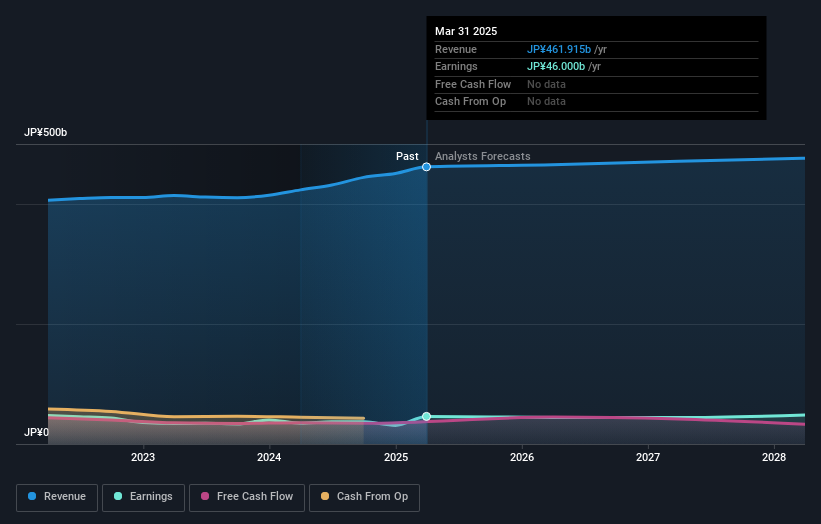Toggle the Revenue legend series
The image size is (821, 524).
click(x=57, y=497)
